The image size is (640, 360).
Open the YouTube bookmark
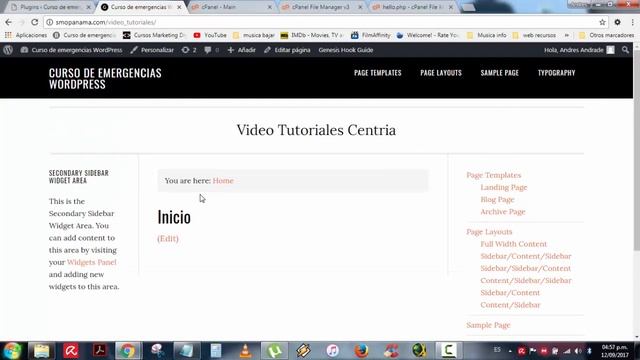point(210,36)
